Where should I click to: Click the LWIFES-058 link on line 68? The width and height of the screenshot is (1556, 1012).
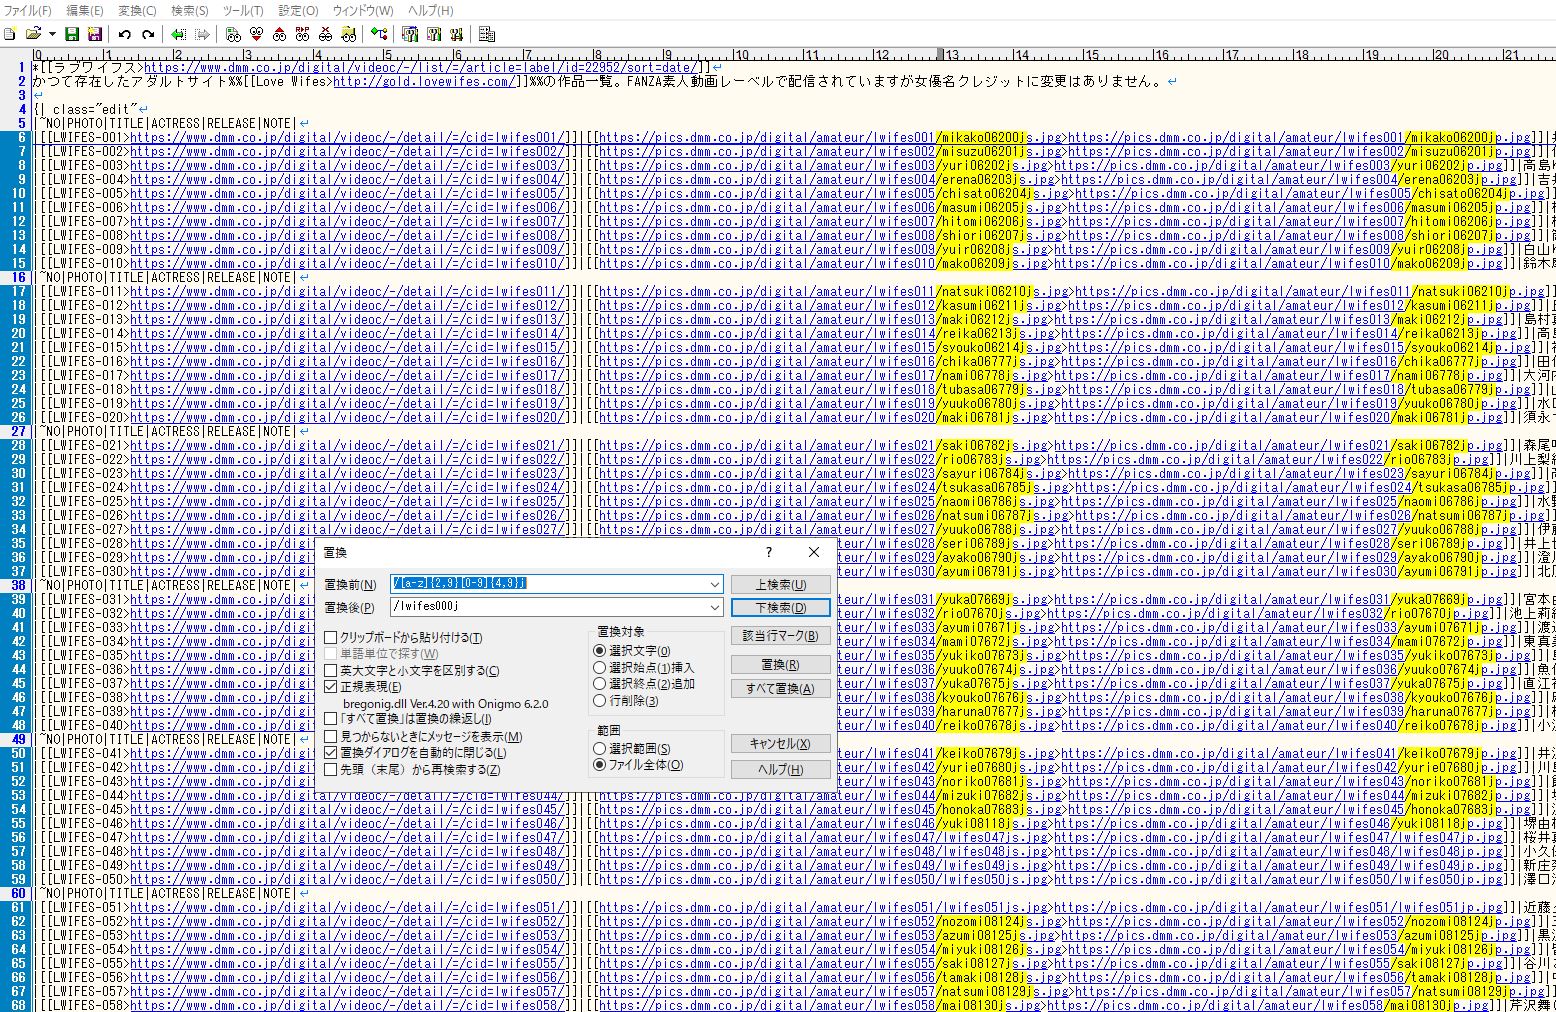coord(347,1005)
